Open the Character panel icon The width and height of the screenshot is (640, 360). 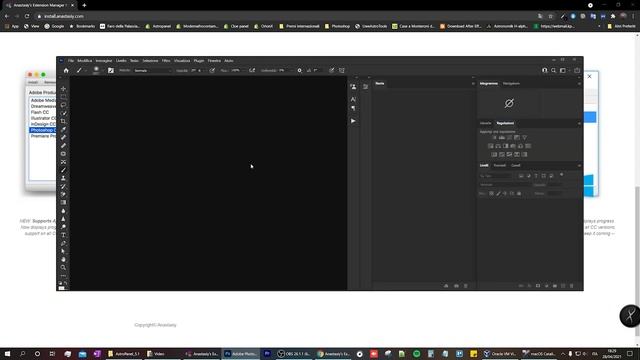pos(353,99)
